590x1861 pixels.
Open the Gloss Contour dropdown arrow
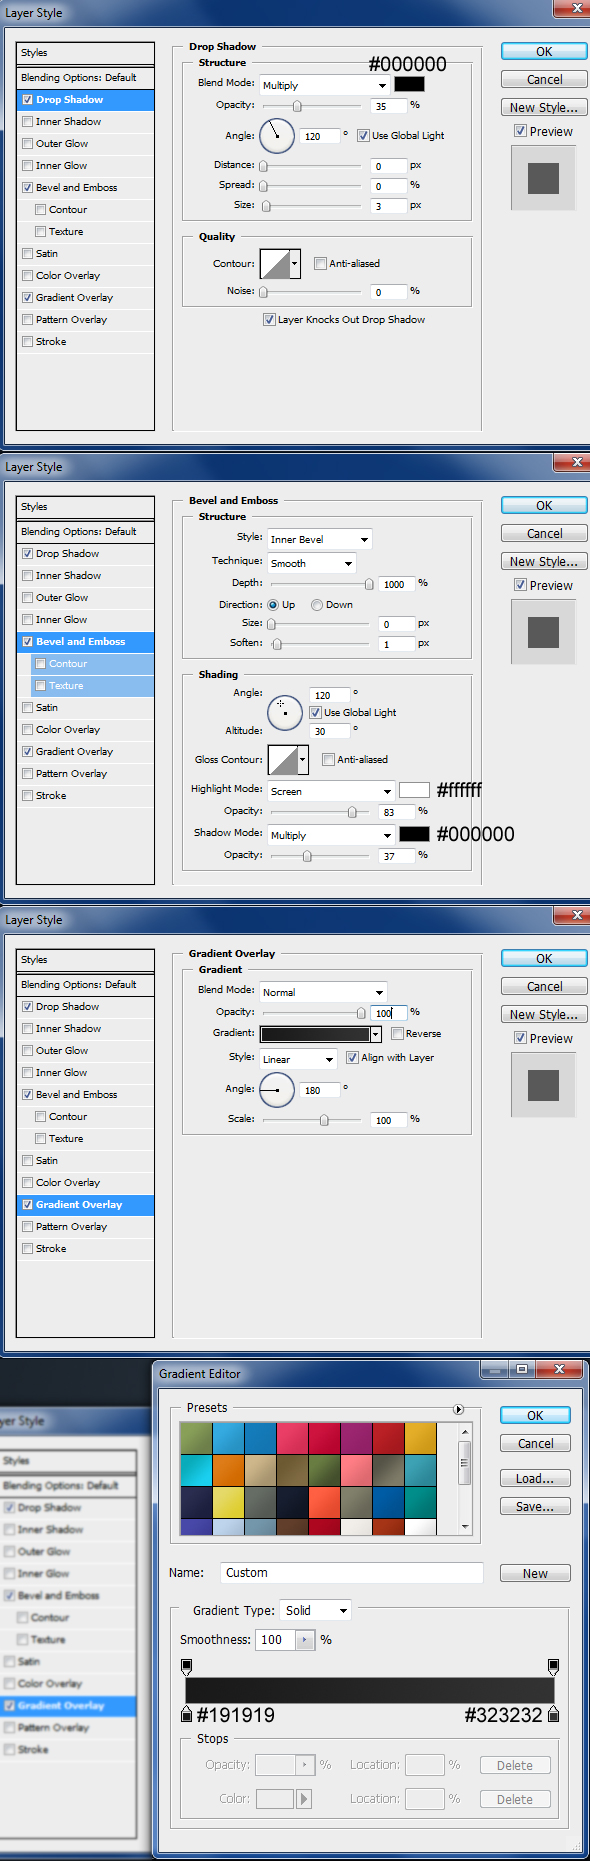point(303,760)
